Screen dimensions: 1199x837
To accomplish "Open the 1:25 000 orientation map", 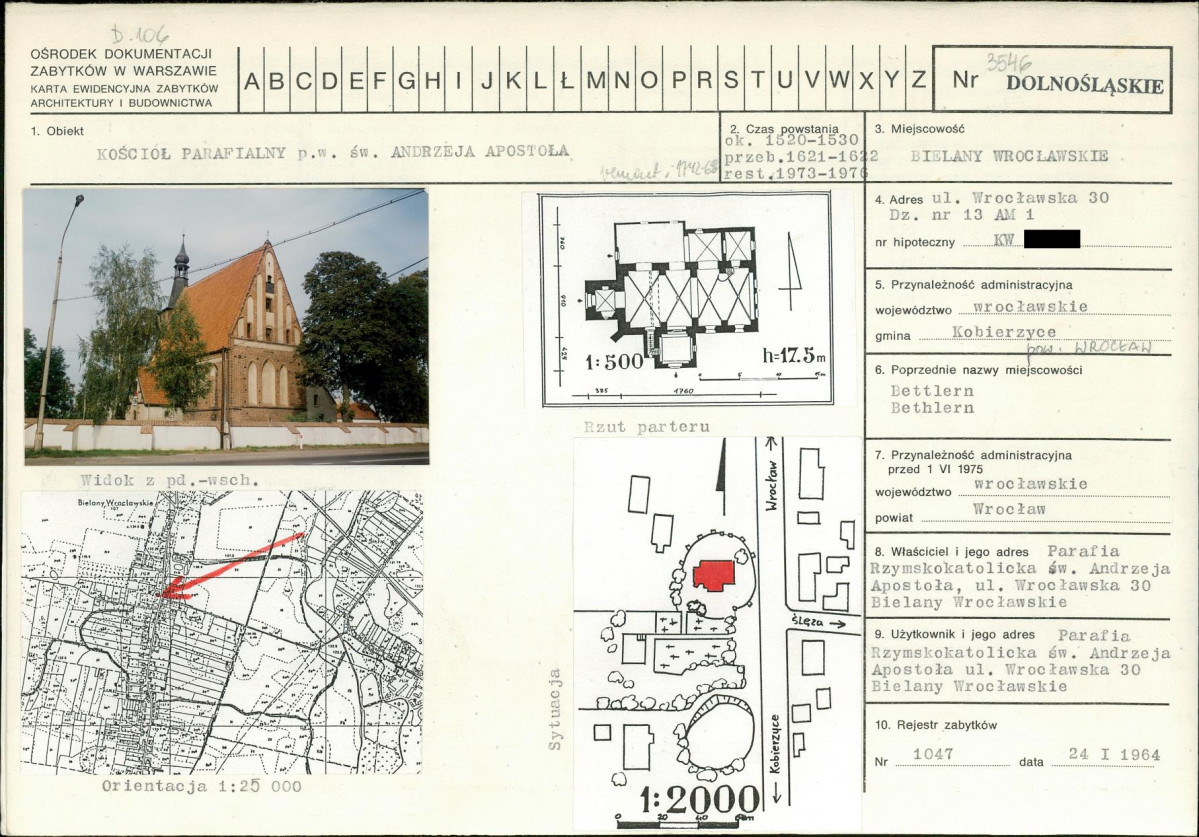I will 222,632.
